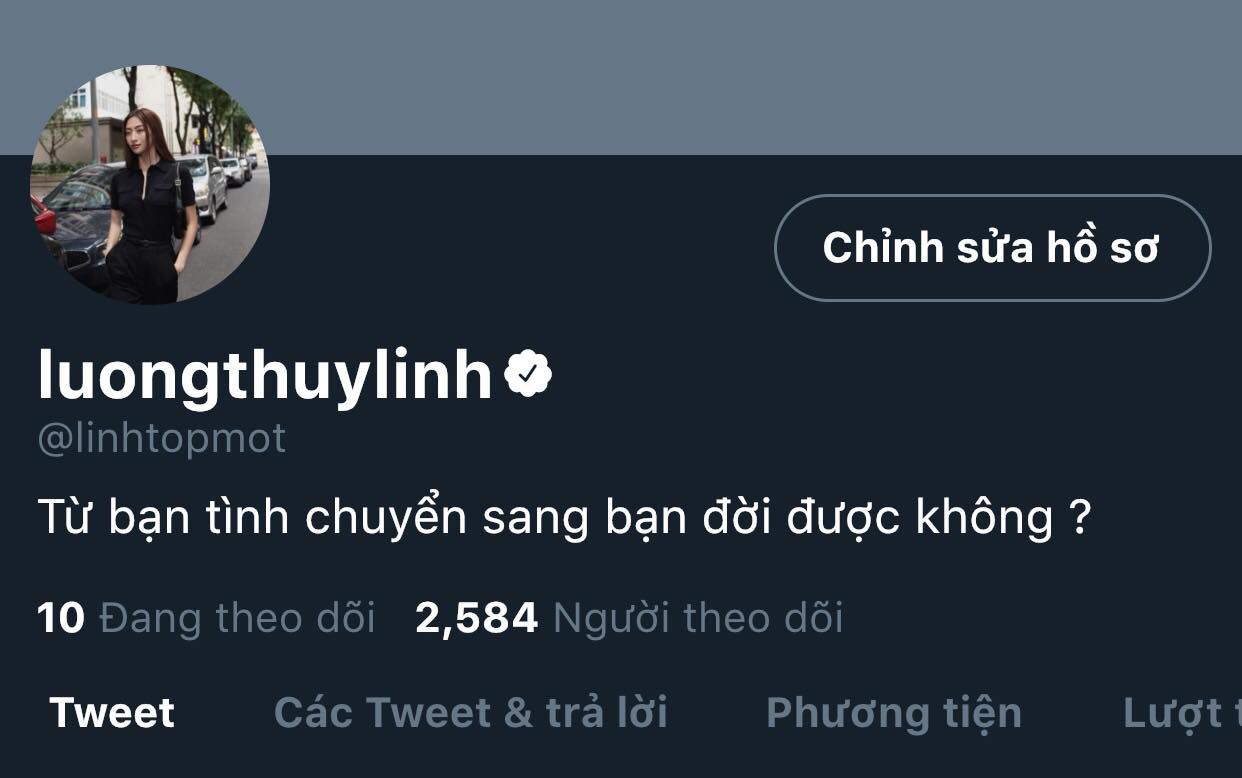Click the luongthuylinh display name
This screenshot has height=778, width=1242.
(x=266, y=375)
